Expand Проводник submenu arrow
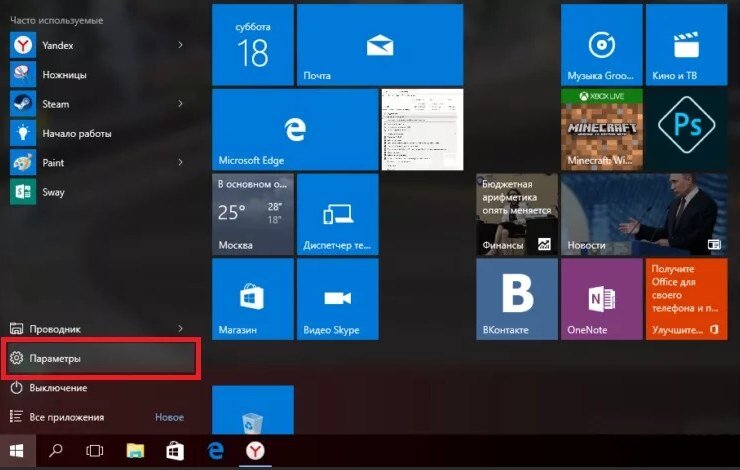Image resolution: width=740 pixels, height=470 pixels. coord(180,328)
